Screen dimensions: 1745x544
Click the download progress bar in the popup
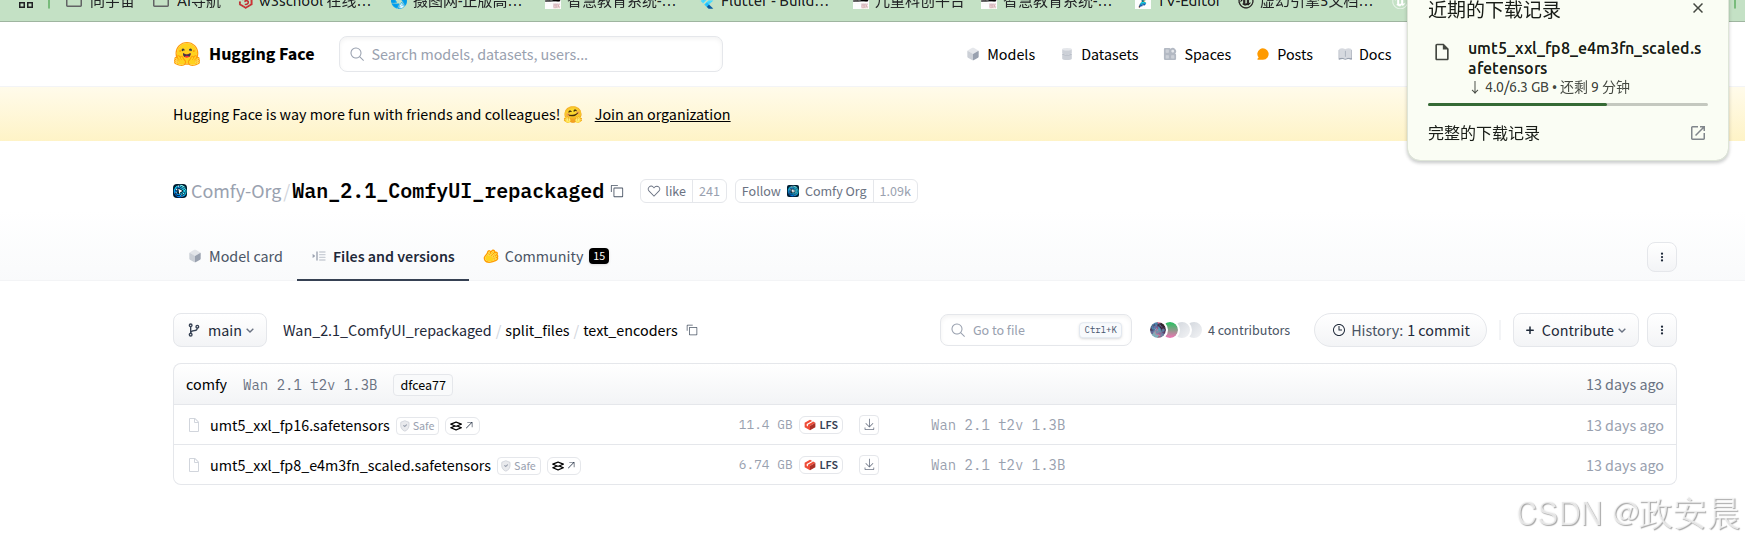(1568, 104)
